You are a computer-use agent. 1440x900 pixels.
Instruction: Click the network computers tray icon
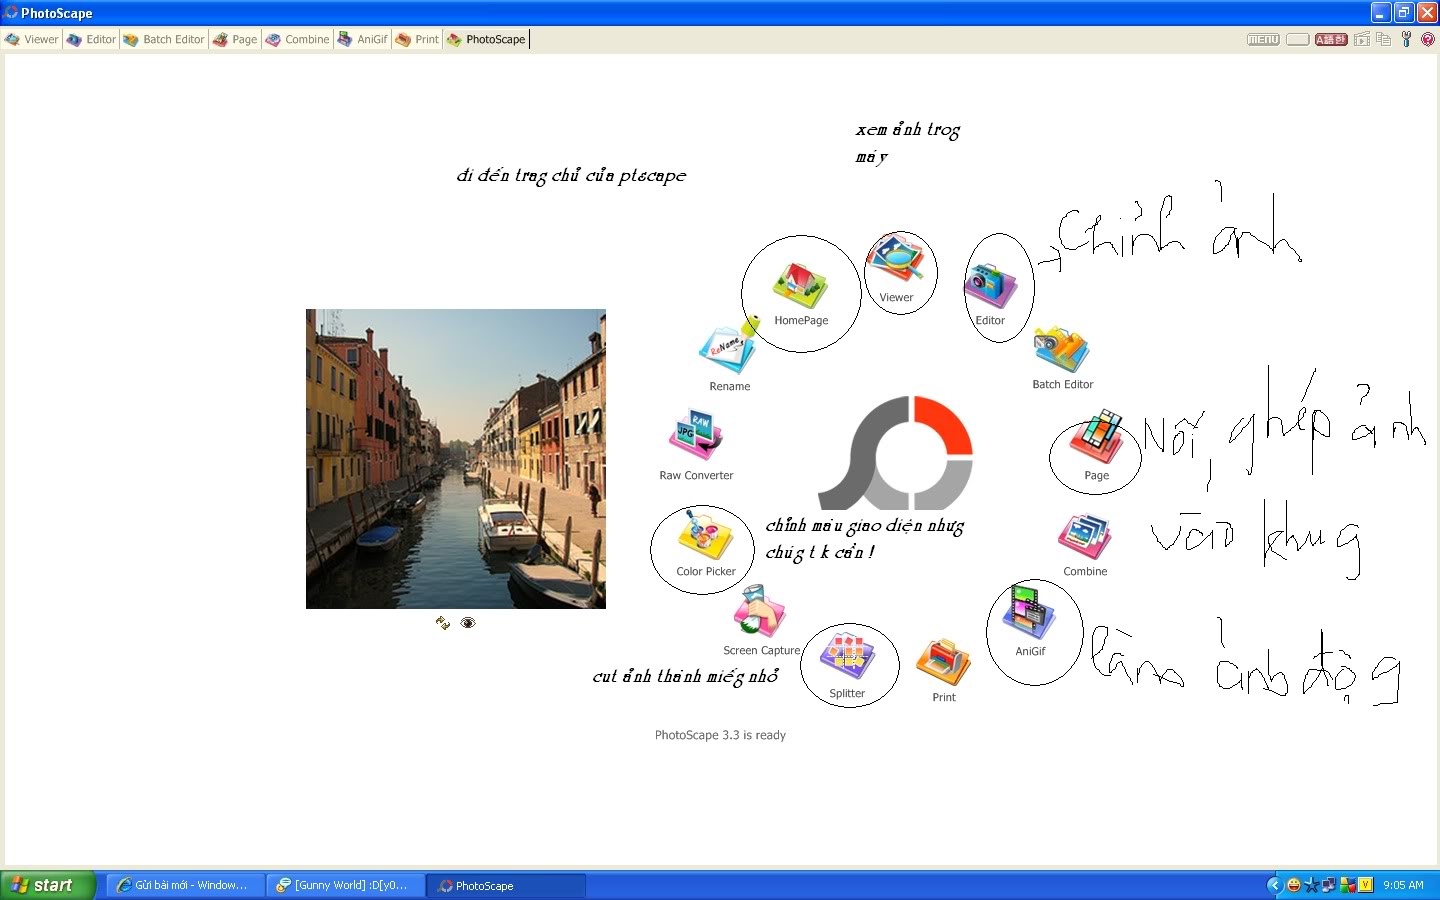1329,885
